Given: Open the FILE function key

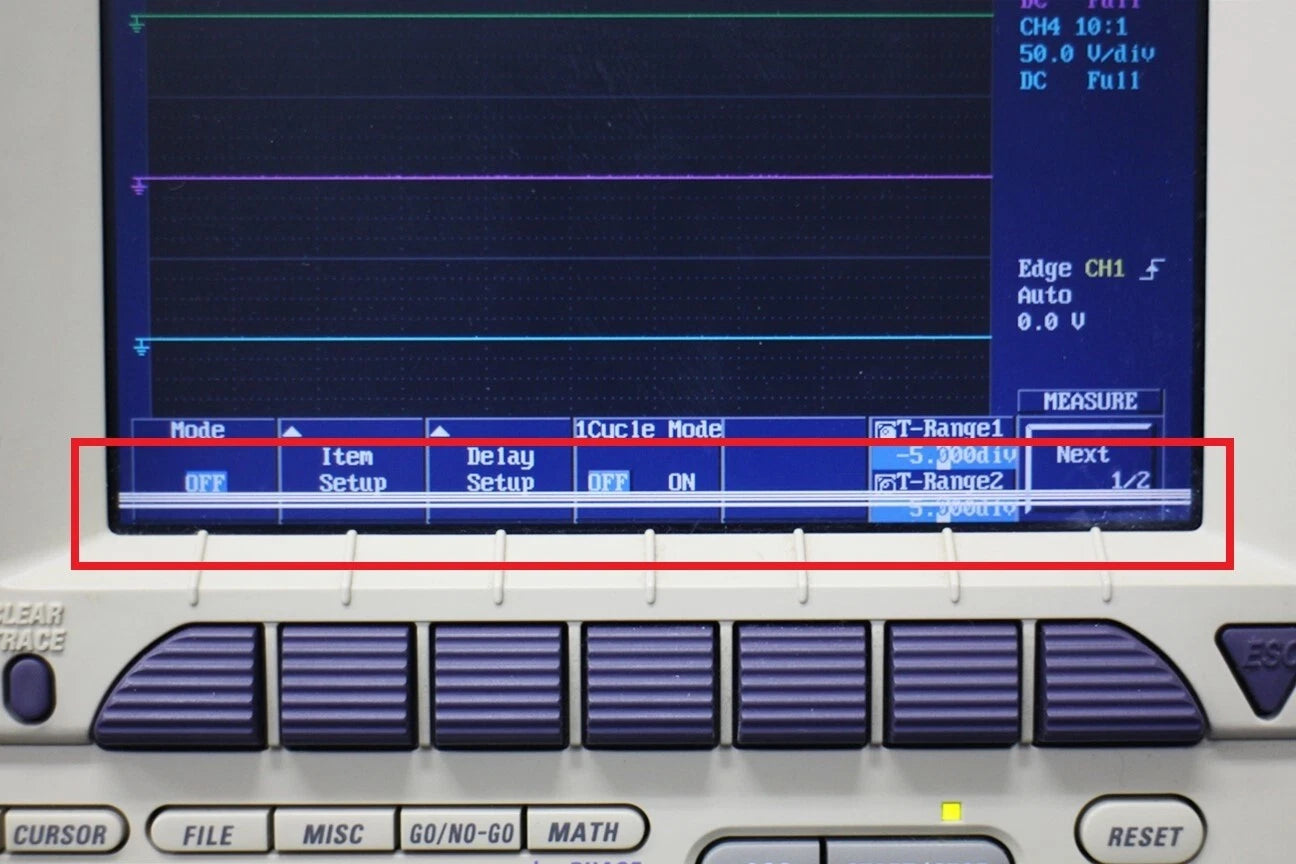Looking at the screenshot, I should (209, 833).
